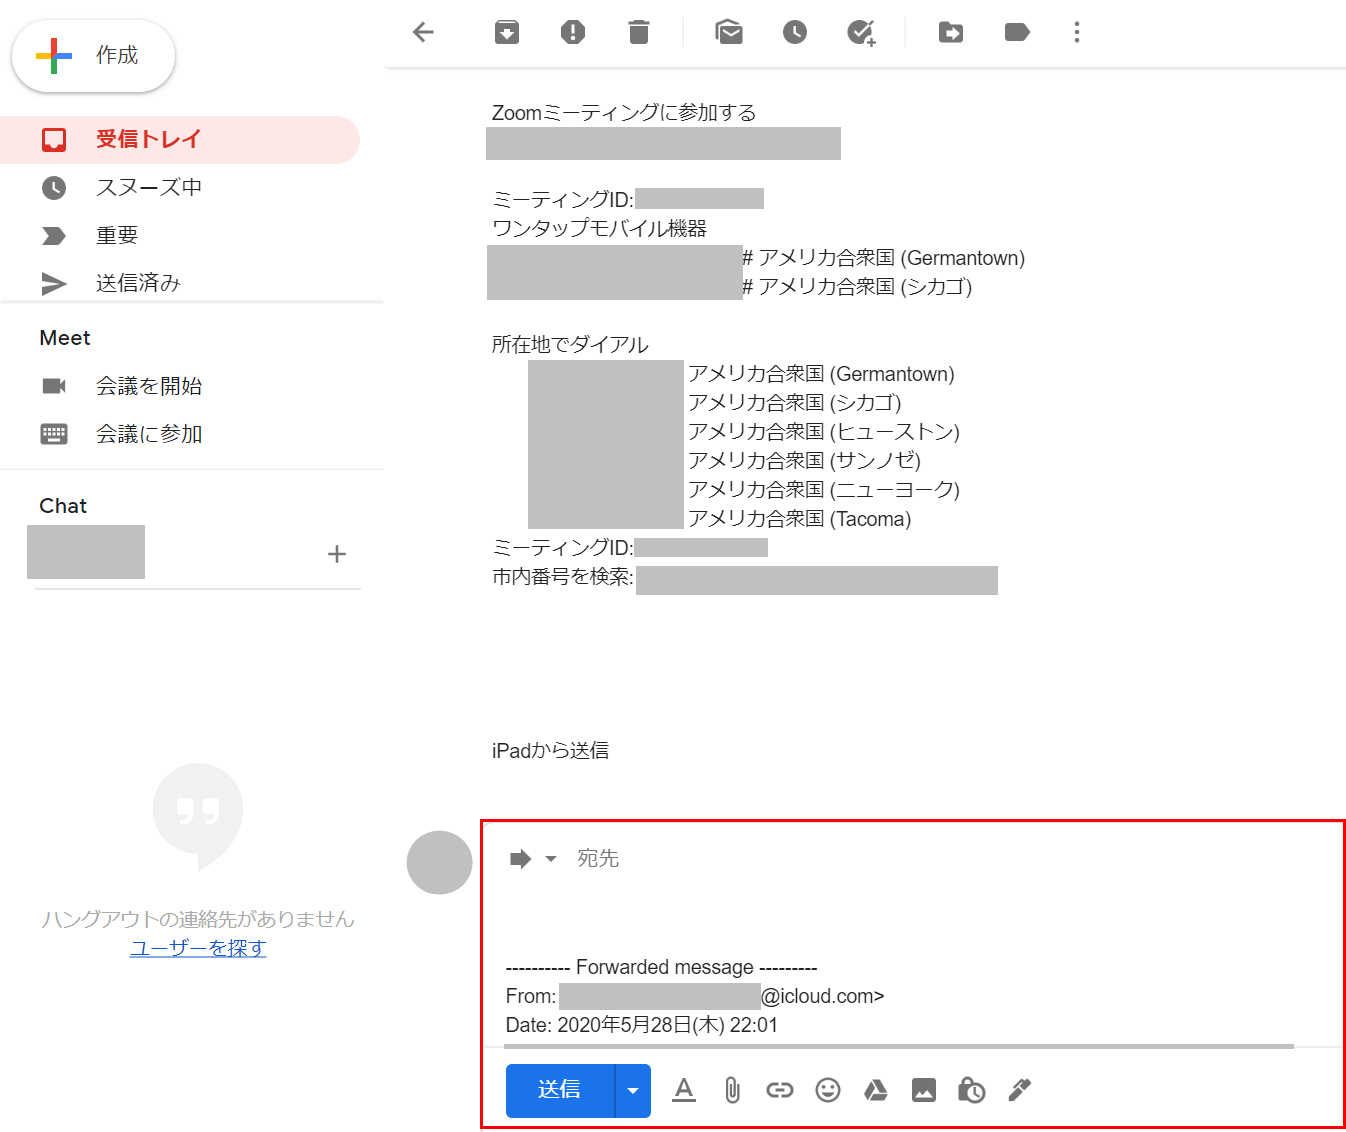Click the Date: 2020年5月28日(木) 22:01 line
The image size is (1346, 1132).
coord(642,1025)
